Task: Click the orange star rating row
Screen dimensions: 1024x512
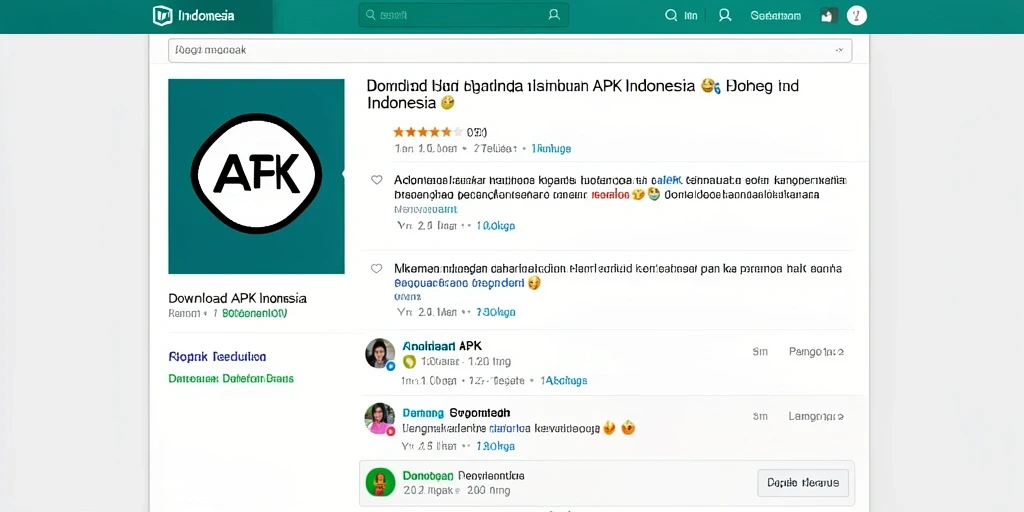Action: click(x=428, y=132)
